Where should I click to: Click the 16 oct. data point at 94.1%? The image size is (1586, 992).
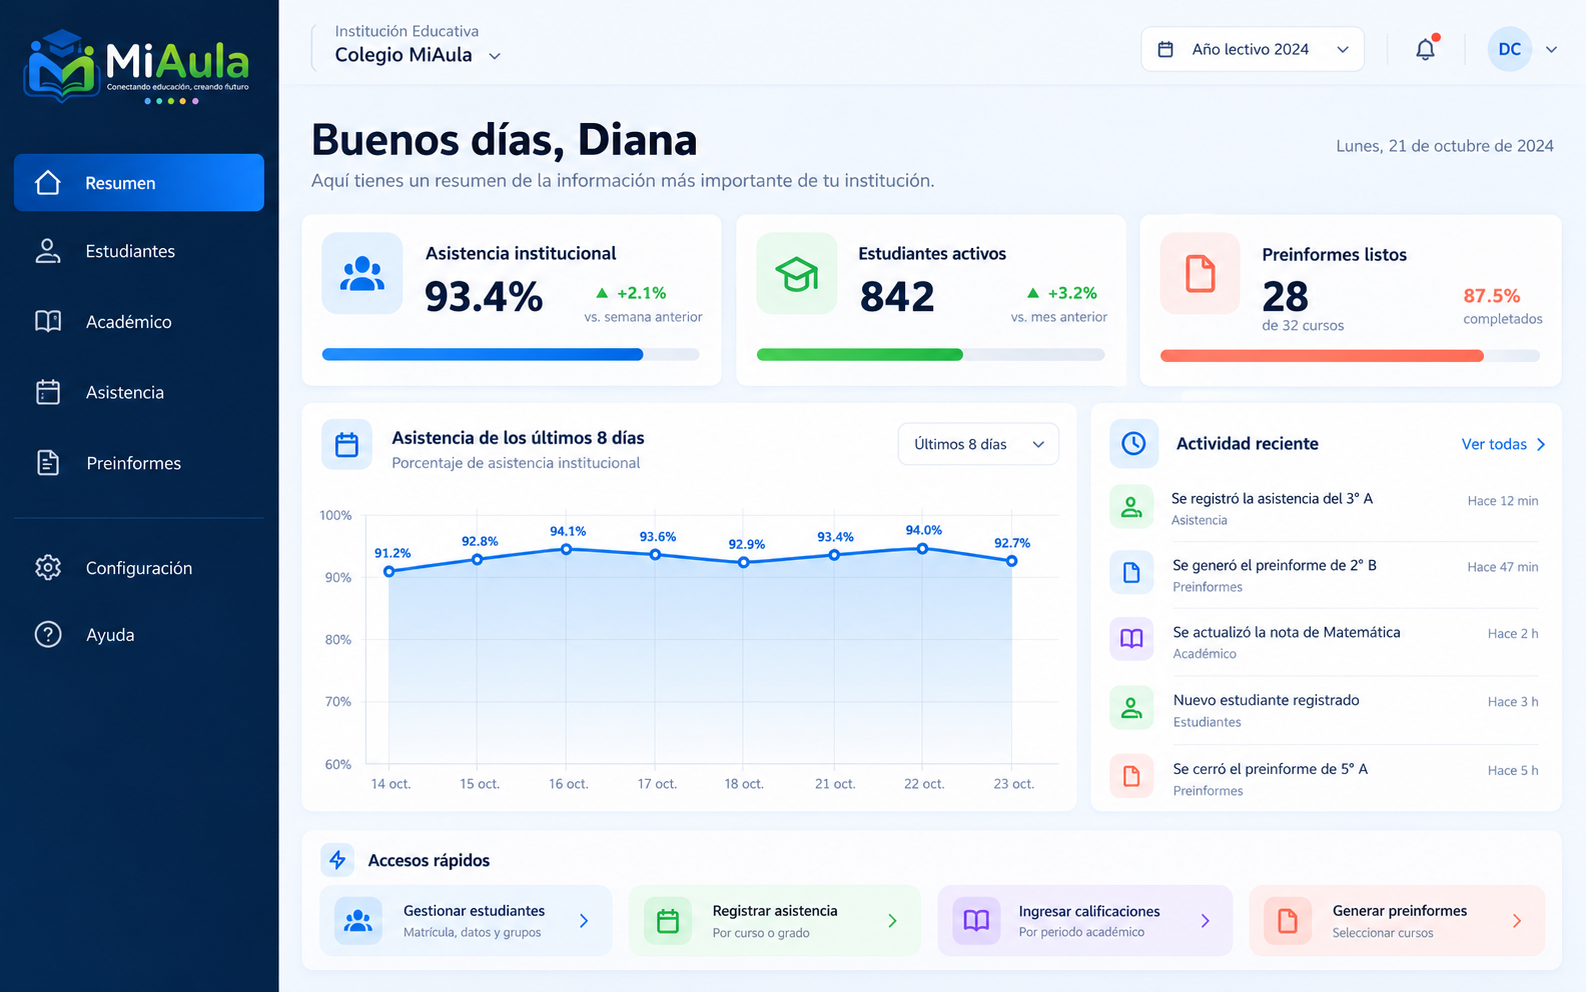[x=566, y=549]
